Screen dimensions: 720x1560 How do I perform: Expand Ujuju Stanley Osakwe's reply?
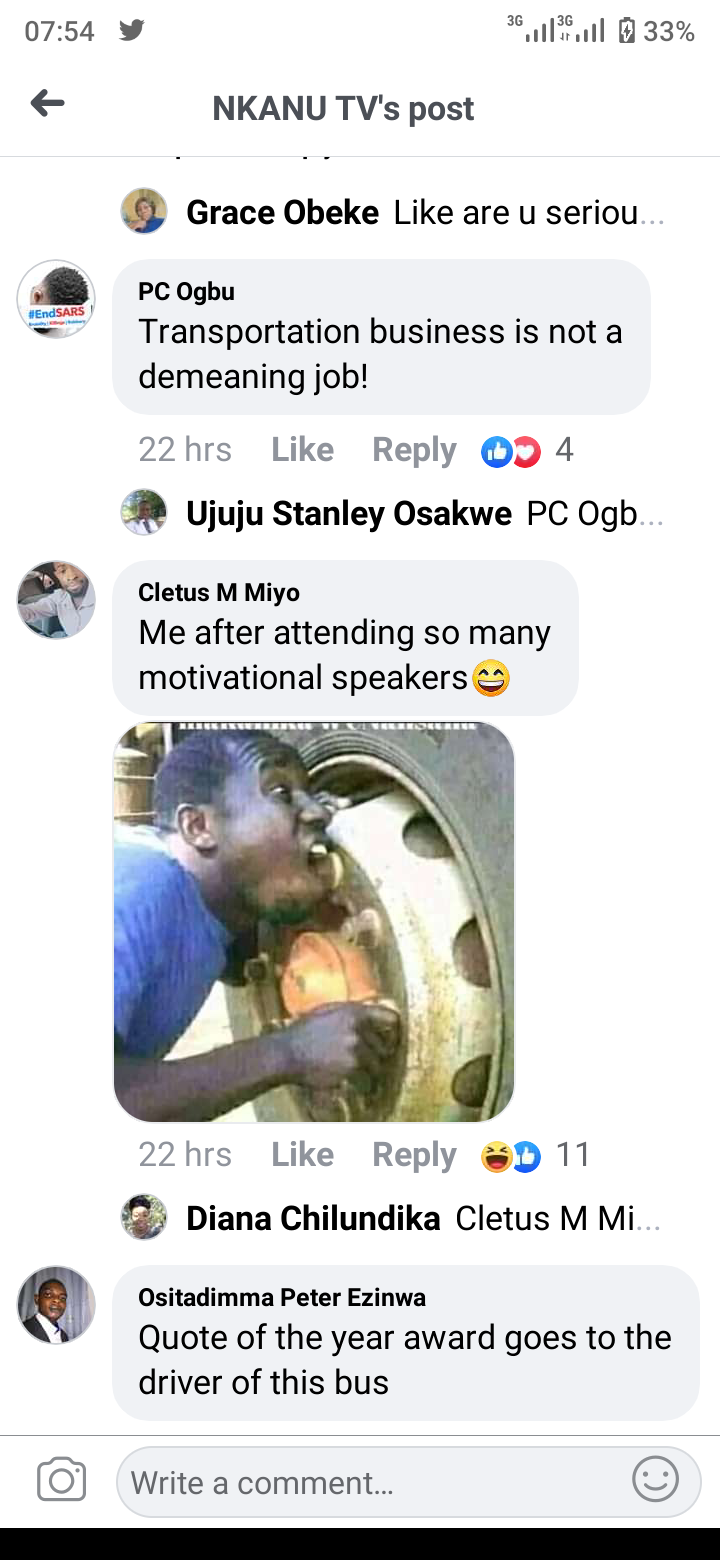pyautogui.click(x=393, y=513)
